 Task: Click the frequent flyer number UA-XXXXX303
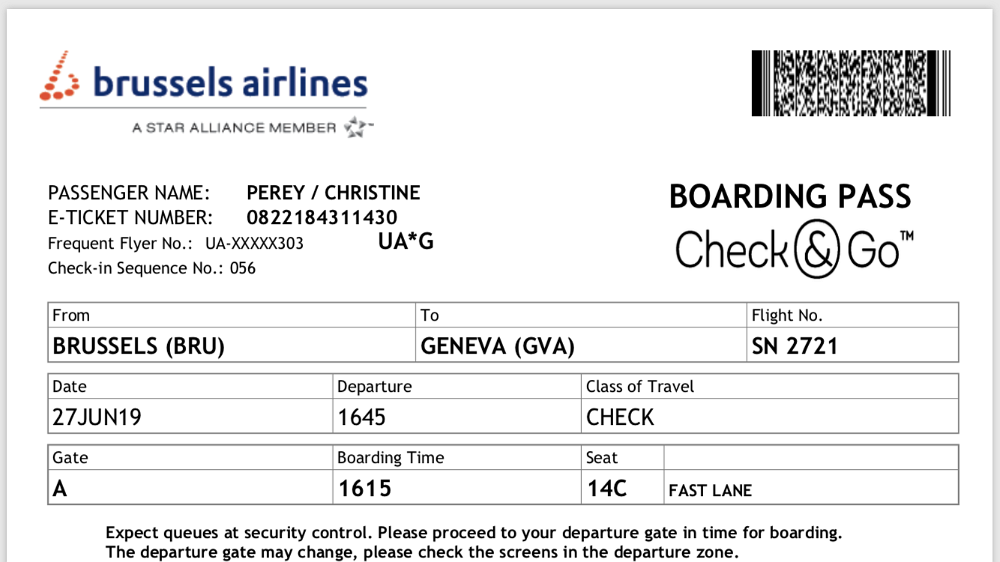point(254,243)
